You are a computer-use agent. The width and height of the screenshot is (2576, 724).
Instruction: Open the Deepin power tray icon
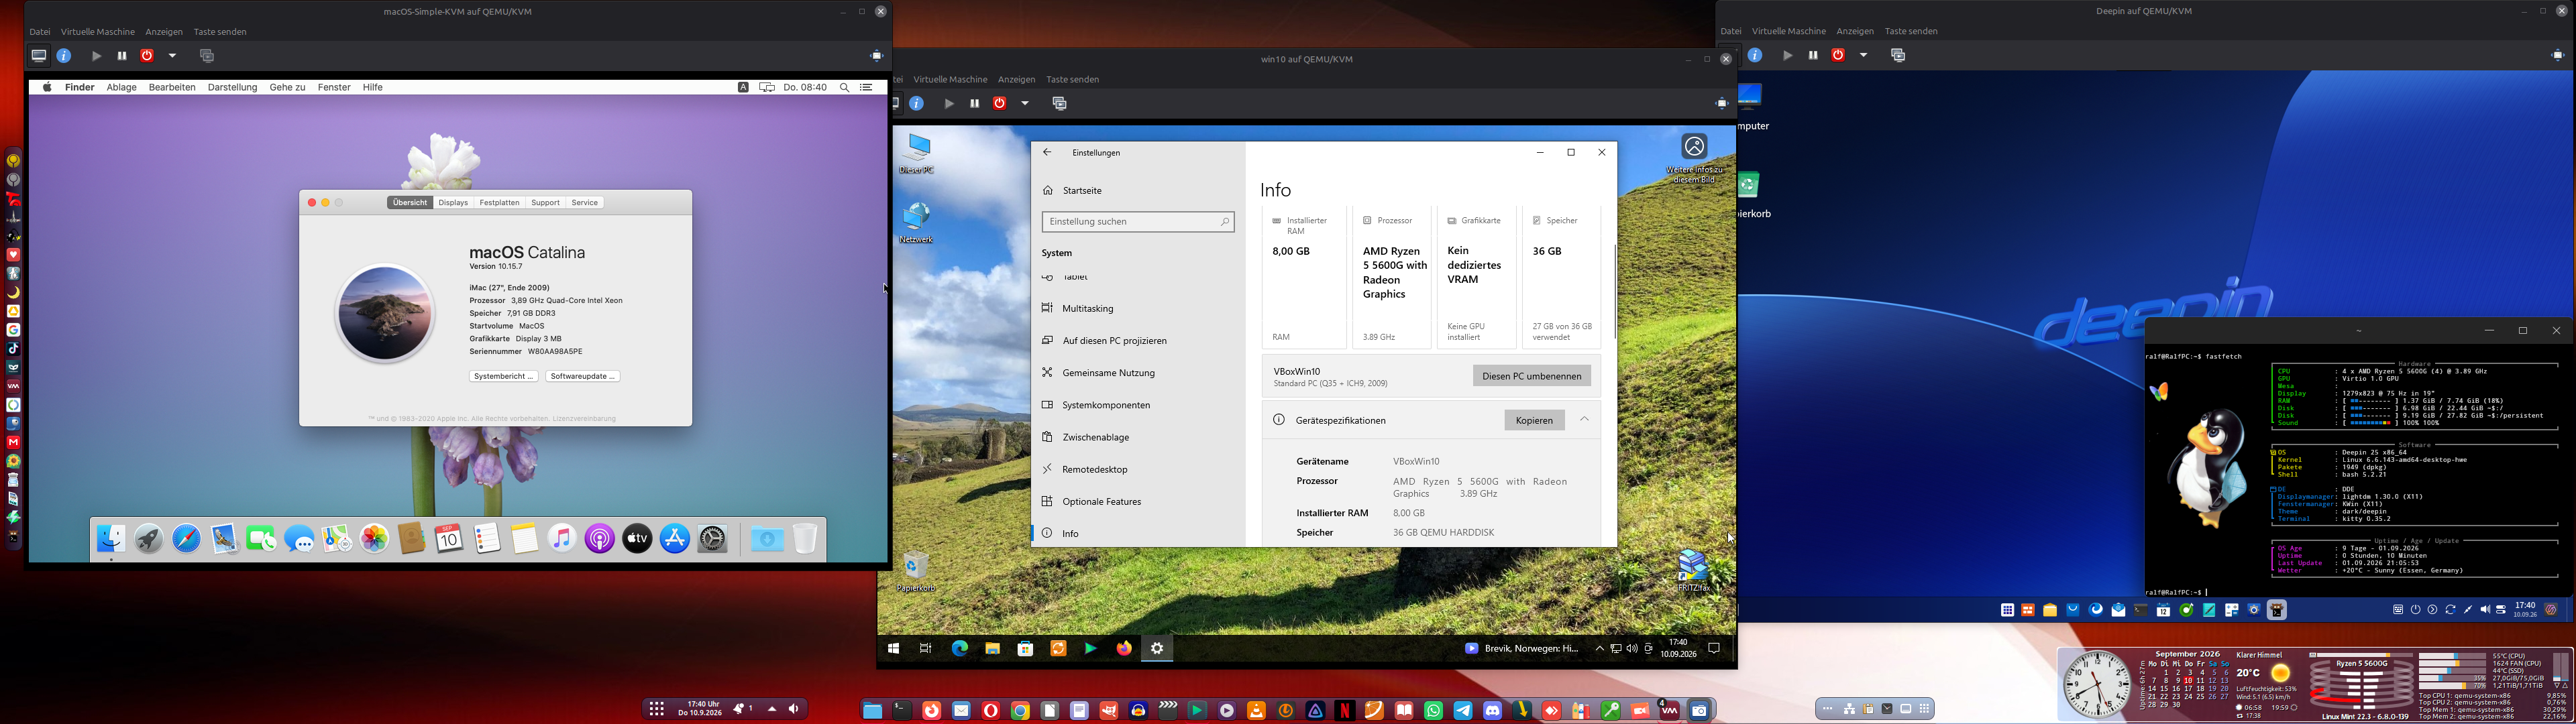[2416, 610]
